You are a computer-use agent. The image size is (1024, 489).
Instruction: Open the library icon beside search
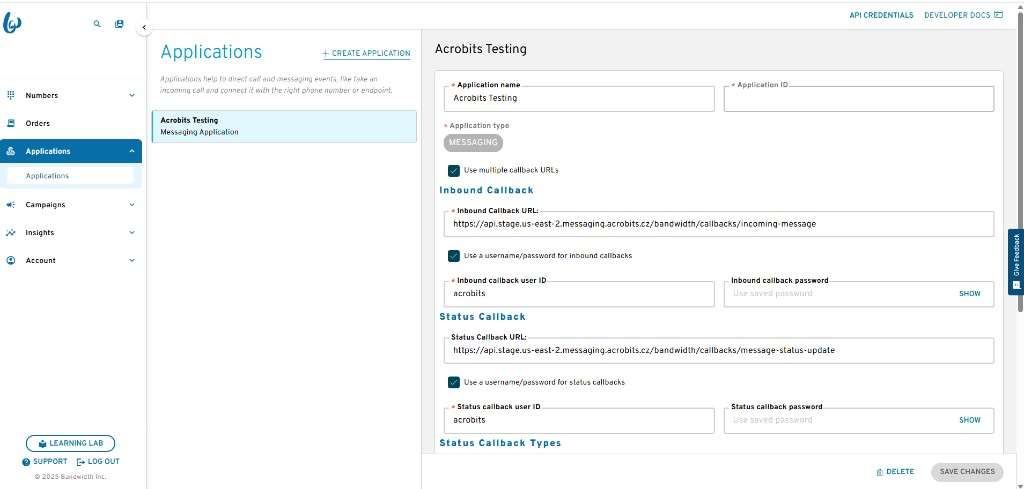pyautogui.click(x=119, y=24)
